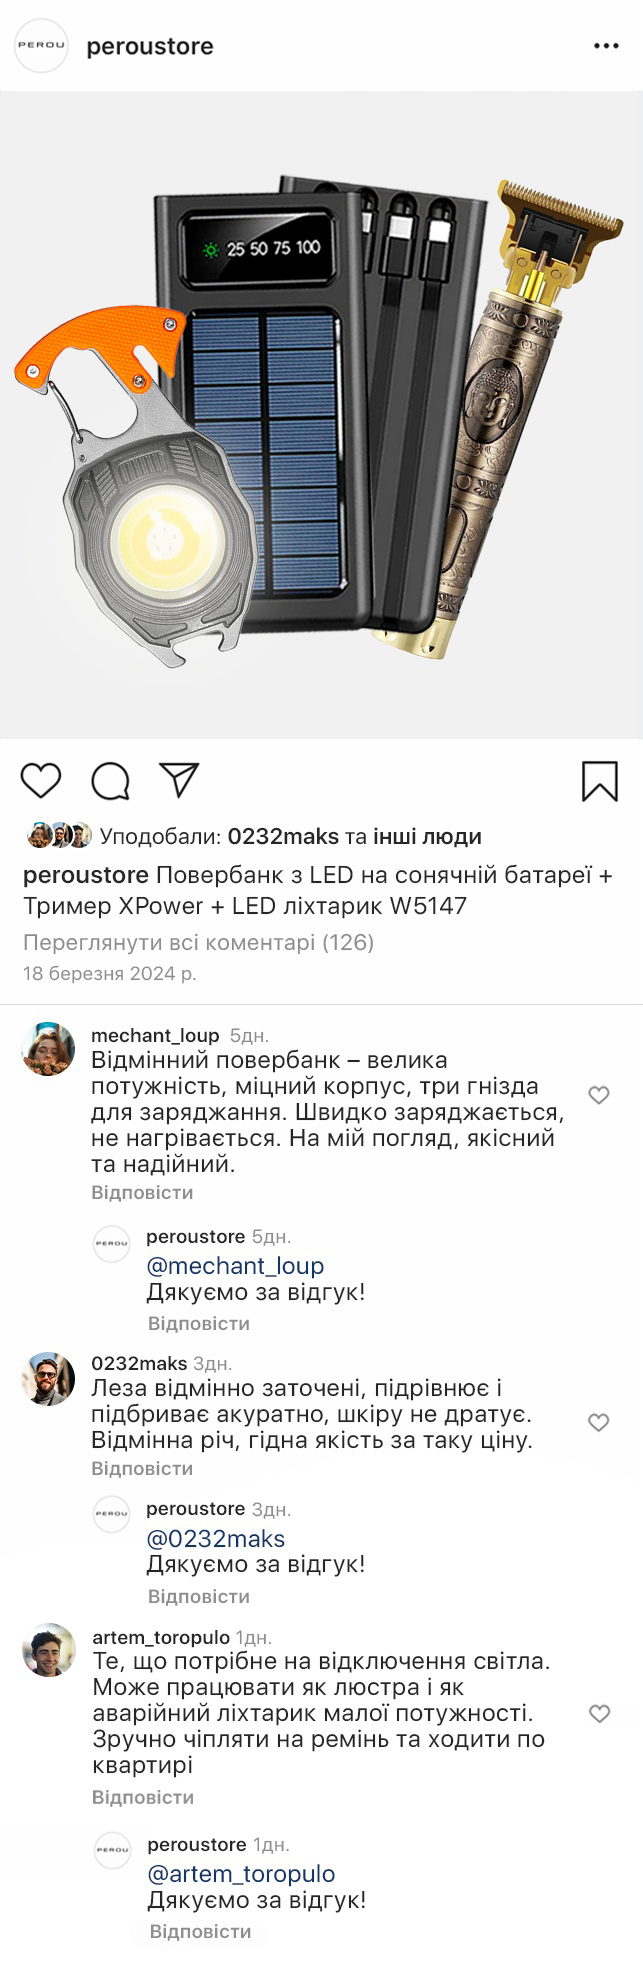Open the @0232maks mention link
Viewport: 643px width, 1976px height.
pyautogui.click(x=216, y=1539)
